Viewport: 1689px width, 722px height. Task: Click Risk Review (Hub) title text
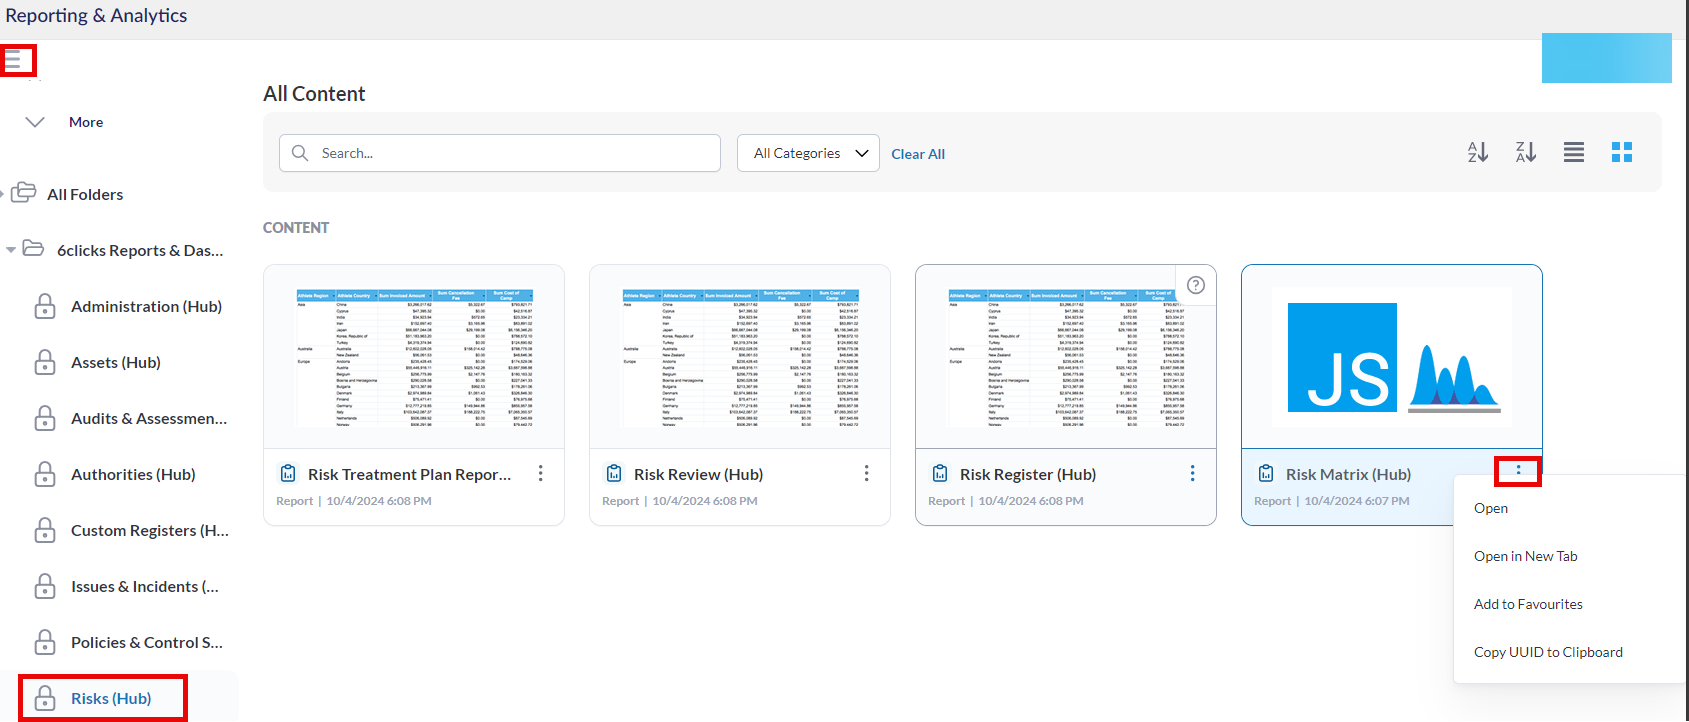[x=698, y=474]
